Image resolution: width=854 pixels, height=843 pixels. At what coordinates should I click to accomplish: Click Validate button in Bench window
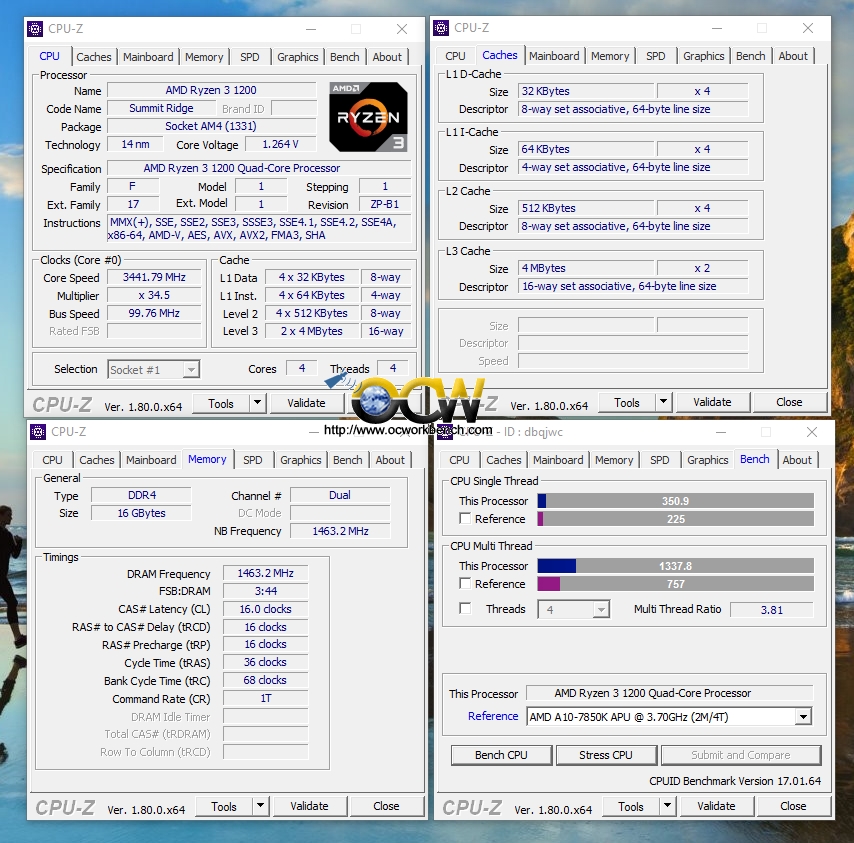[716, 806]
